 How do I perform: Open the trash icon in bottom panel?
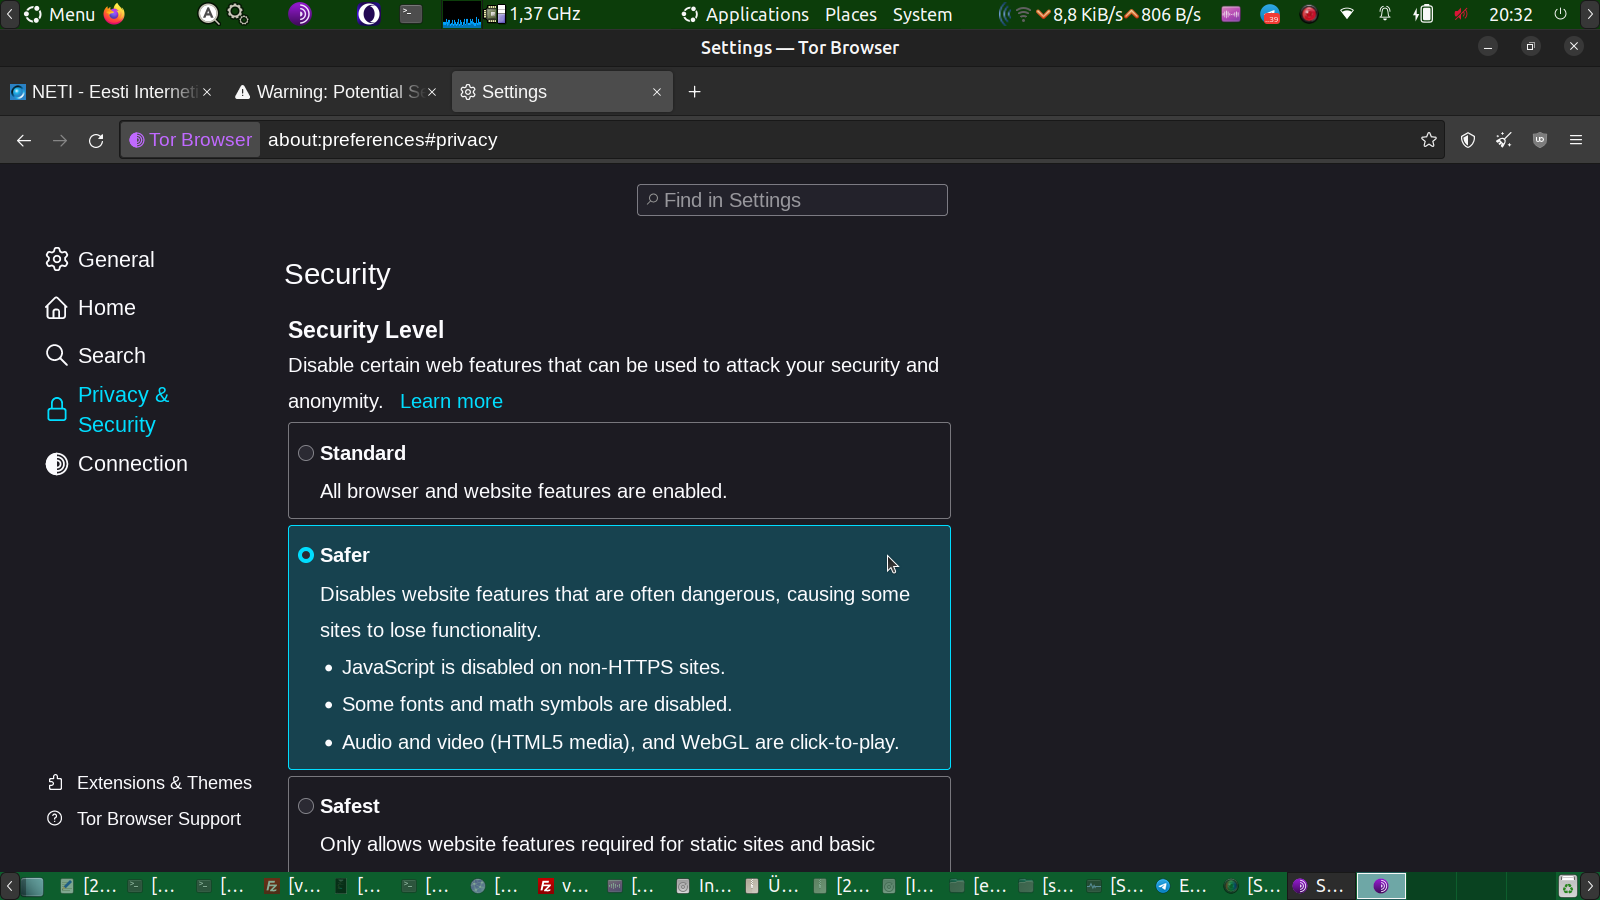point(1568,886)
